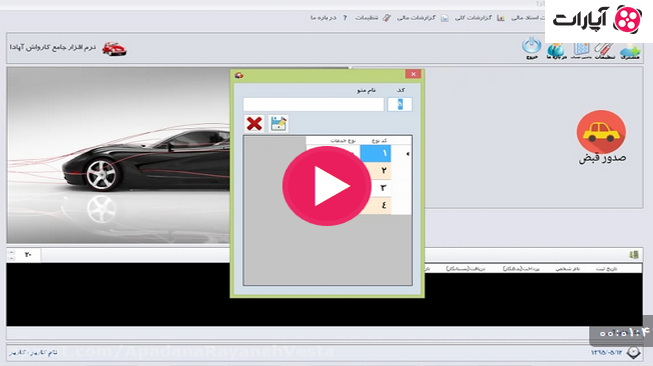Click the calculator toolbar icon
This screenshot has height=366, width=653.
click(581, 50)
